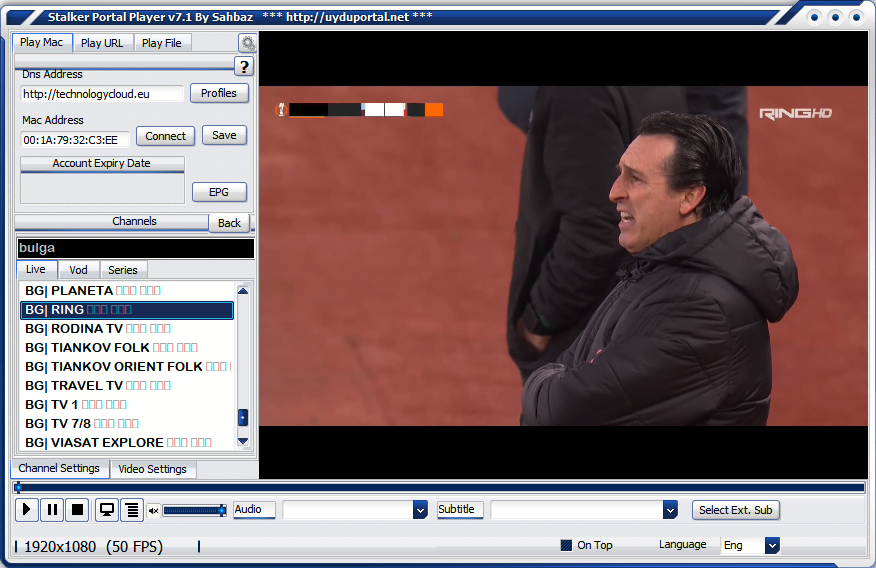Select BG| TV 7/8 channel

(x=127, y=423)
